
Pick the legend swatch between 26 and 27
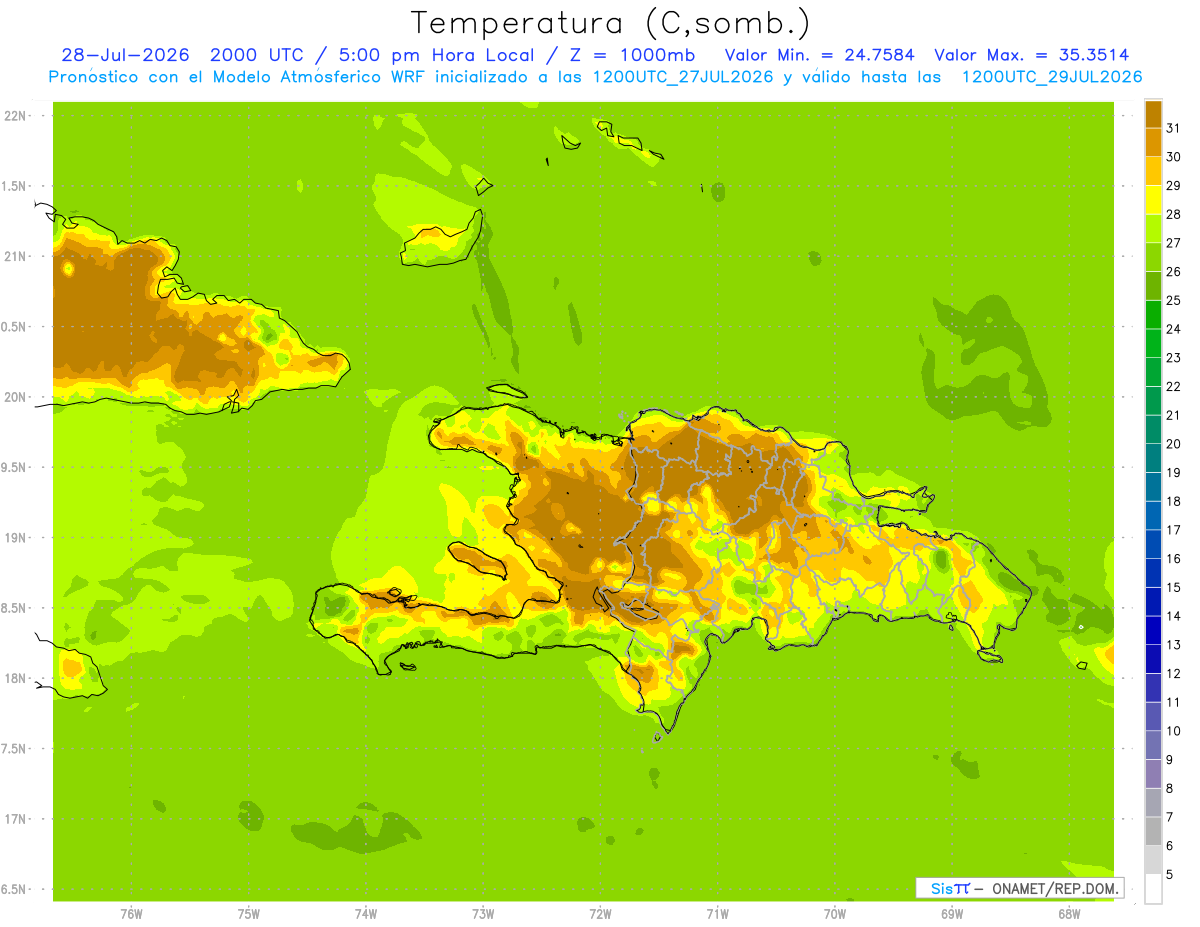1153,257
